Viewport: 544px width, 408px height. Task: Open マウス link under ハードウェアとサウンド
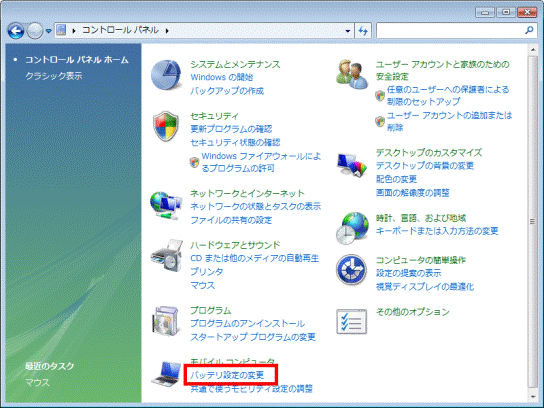203,285
